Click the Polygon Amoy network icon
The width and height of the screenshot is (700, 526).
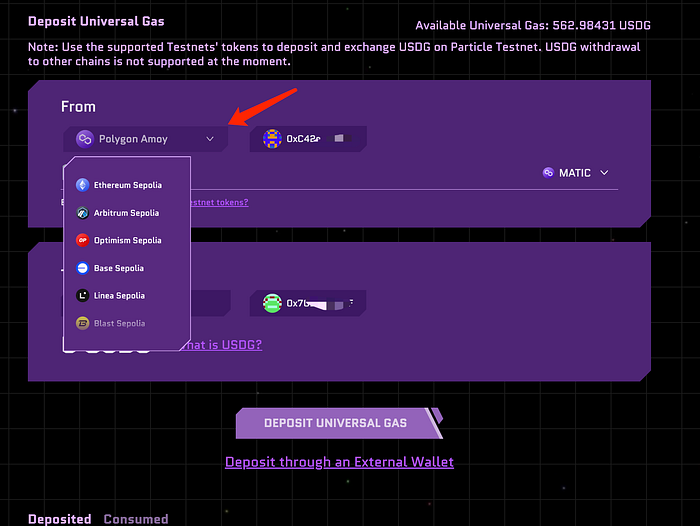tap(85, 139)
